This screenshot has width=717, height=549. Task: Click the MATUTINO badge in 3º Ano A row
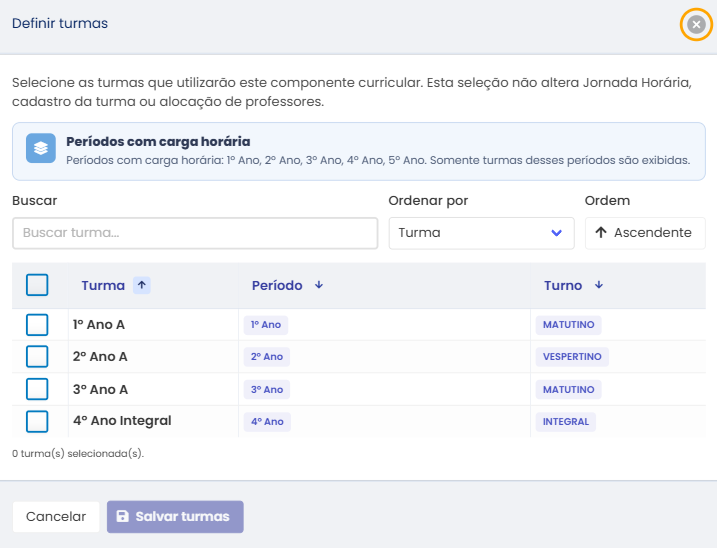568,390
